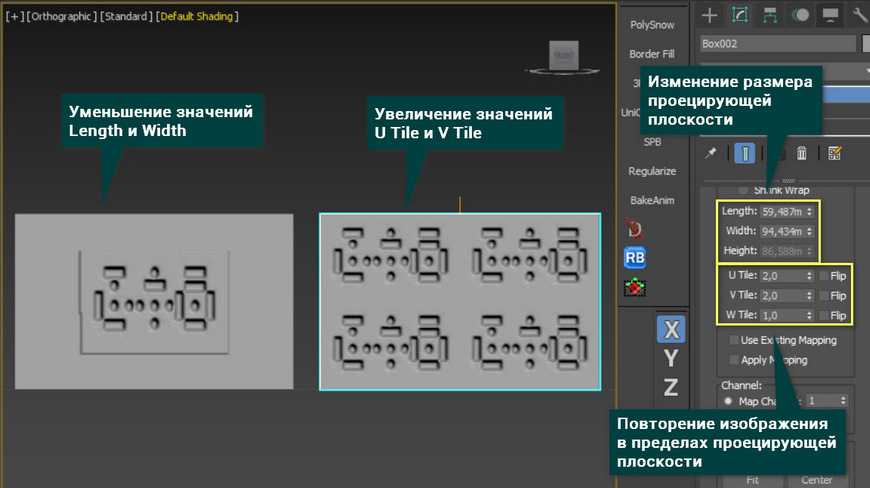
Task: Click the Box002 object name field
Action: coord(778,44)
